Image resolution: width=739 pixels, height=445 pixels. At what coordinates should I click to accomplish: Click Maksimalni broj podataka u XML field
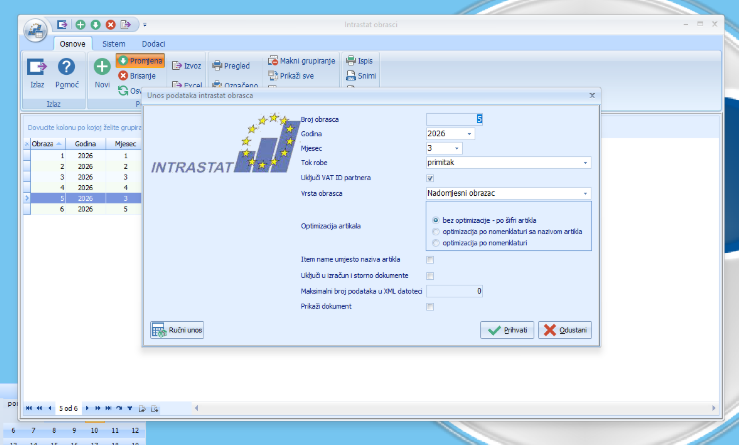[454, 291]
